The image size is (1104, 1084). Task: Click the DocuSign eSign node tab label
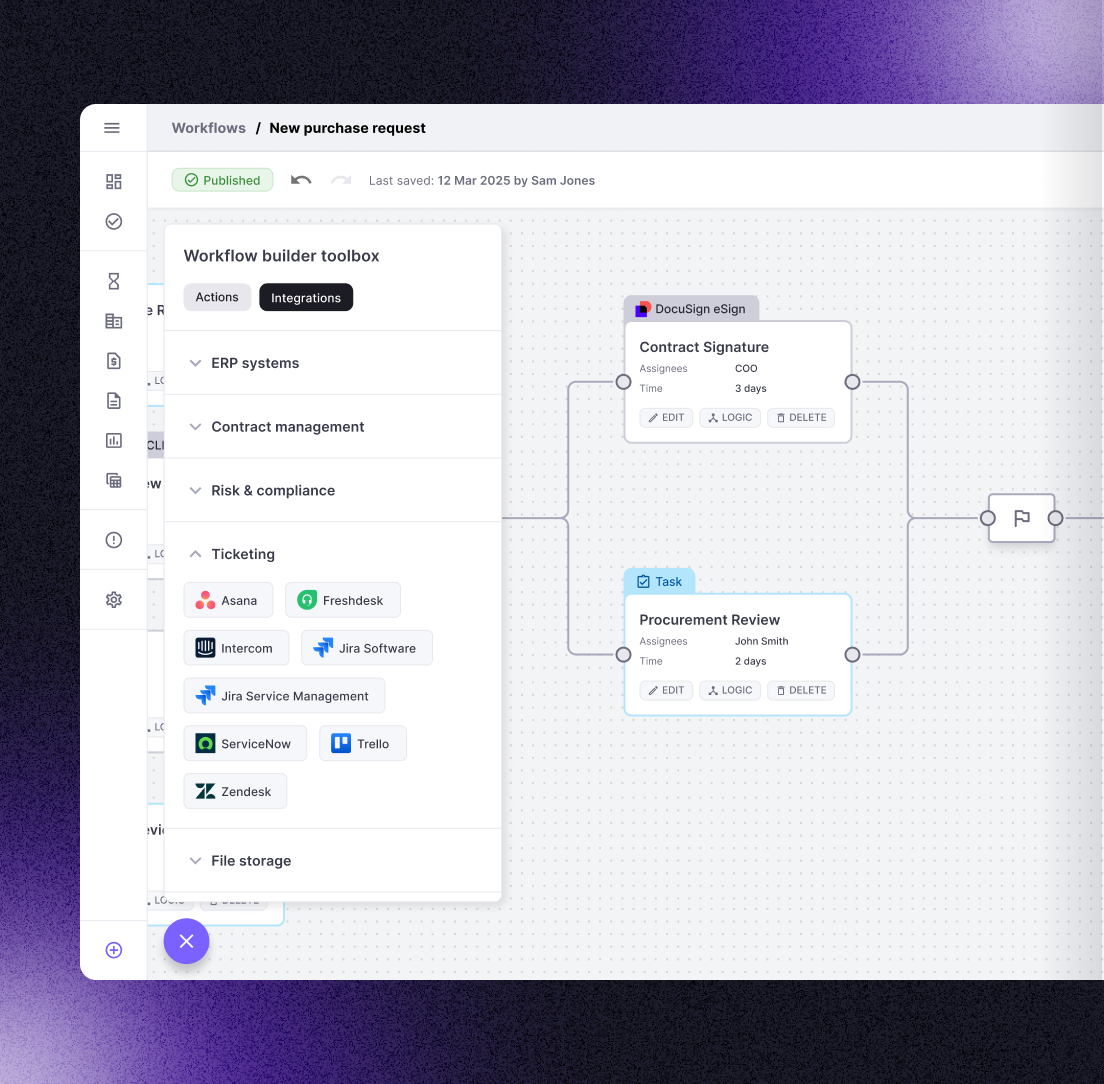(700, 309)
